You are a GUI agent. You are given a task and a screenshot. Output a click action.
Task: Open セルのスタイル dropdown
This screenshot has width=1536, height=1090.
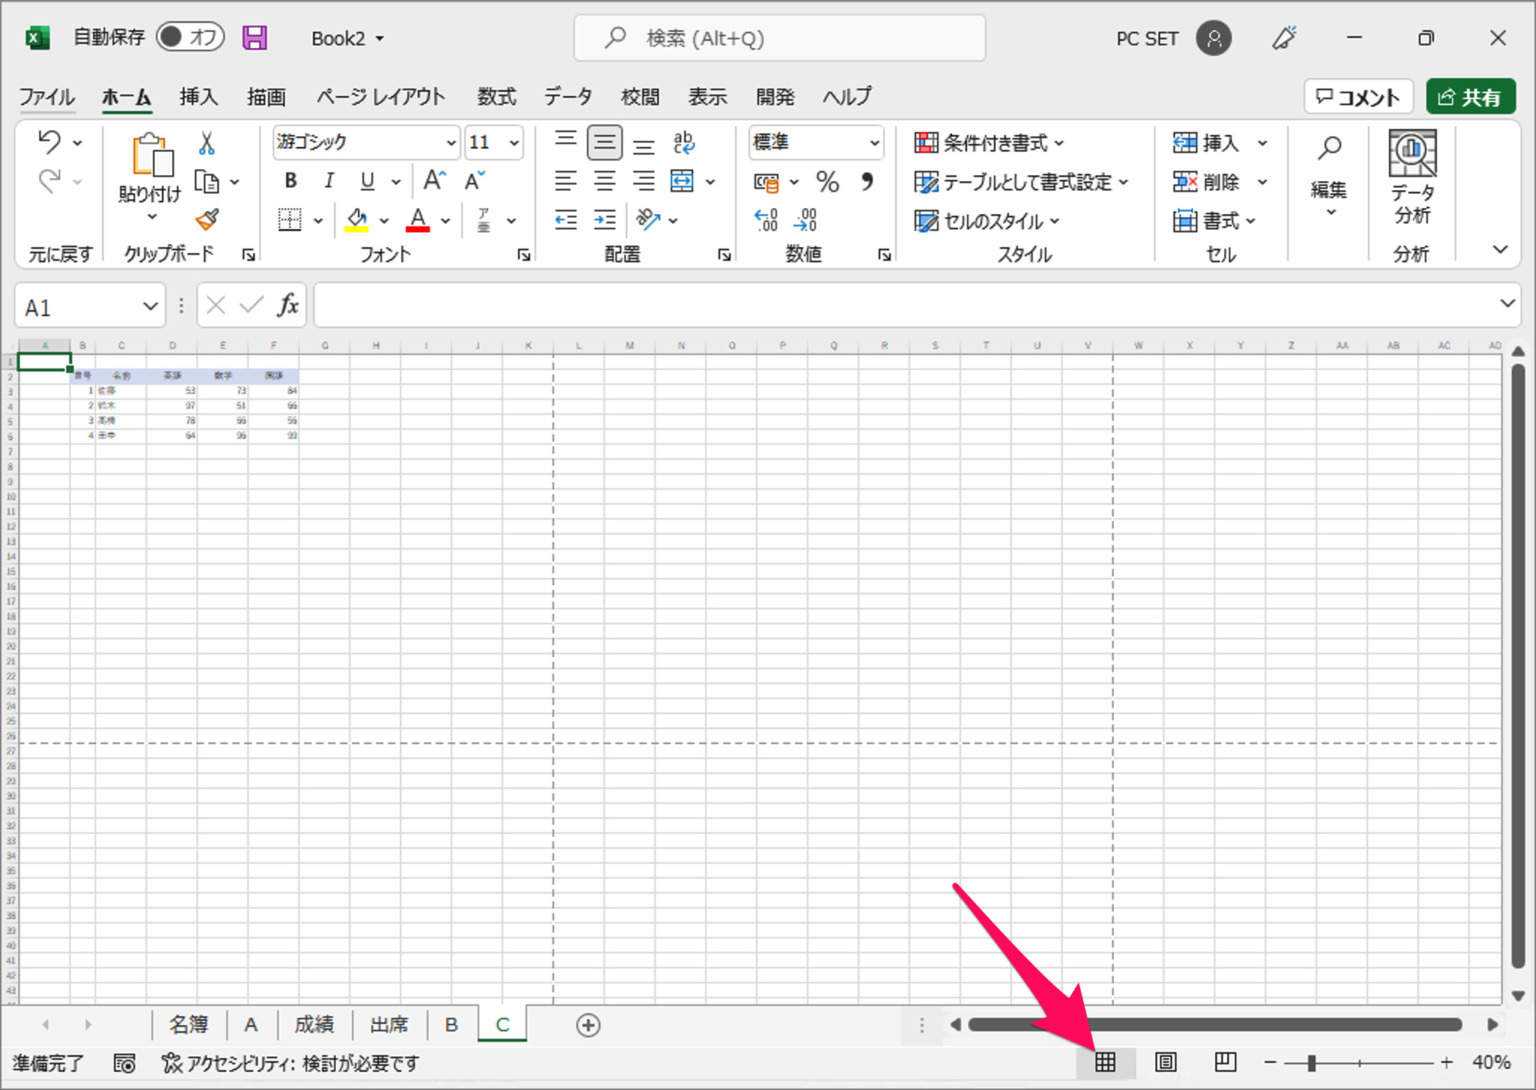pyautogui.click(x=987, y=221)
